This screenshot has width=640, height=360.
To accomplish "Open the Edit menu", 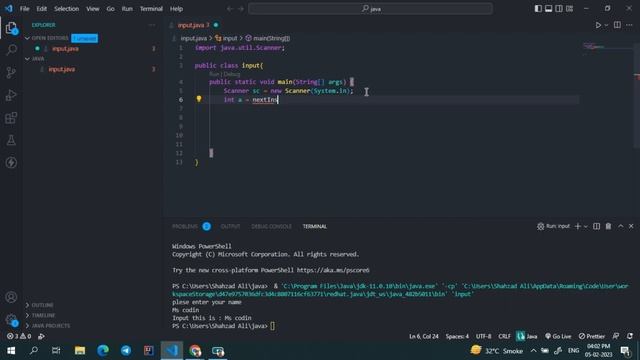I will [x=42, y=9].
